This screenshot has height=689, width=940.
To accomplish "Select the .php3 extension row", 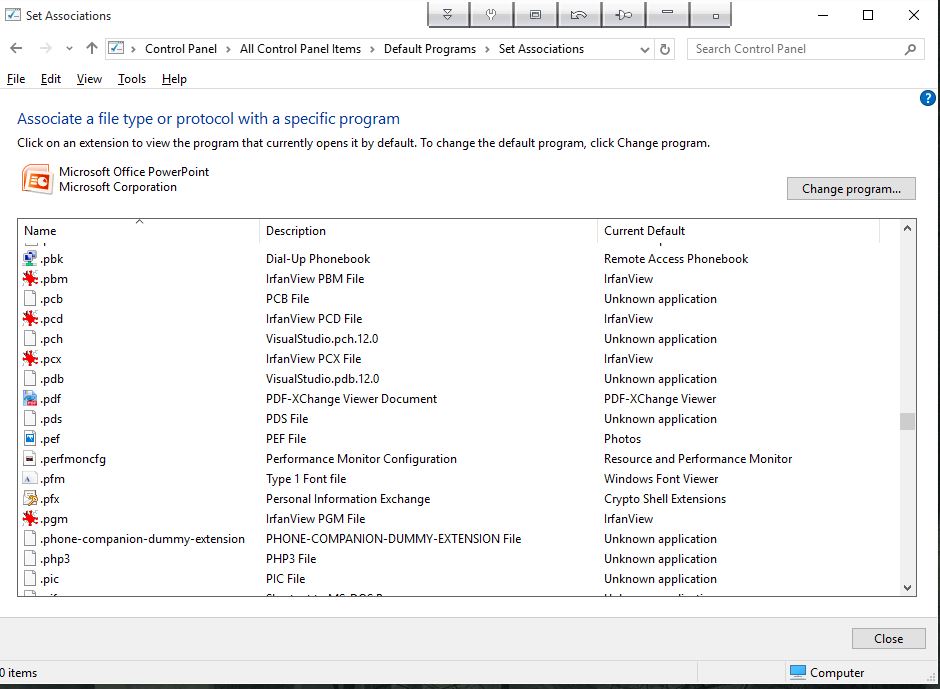I will pos(459,558).
